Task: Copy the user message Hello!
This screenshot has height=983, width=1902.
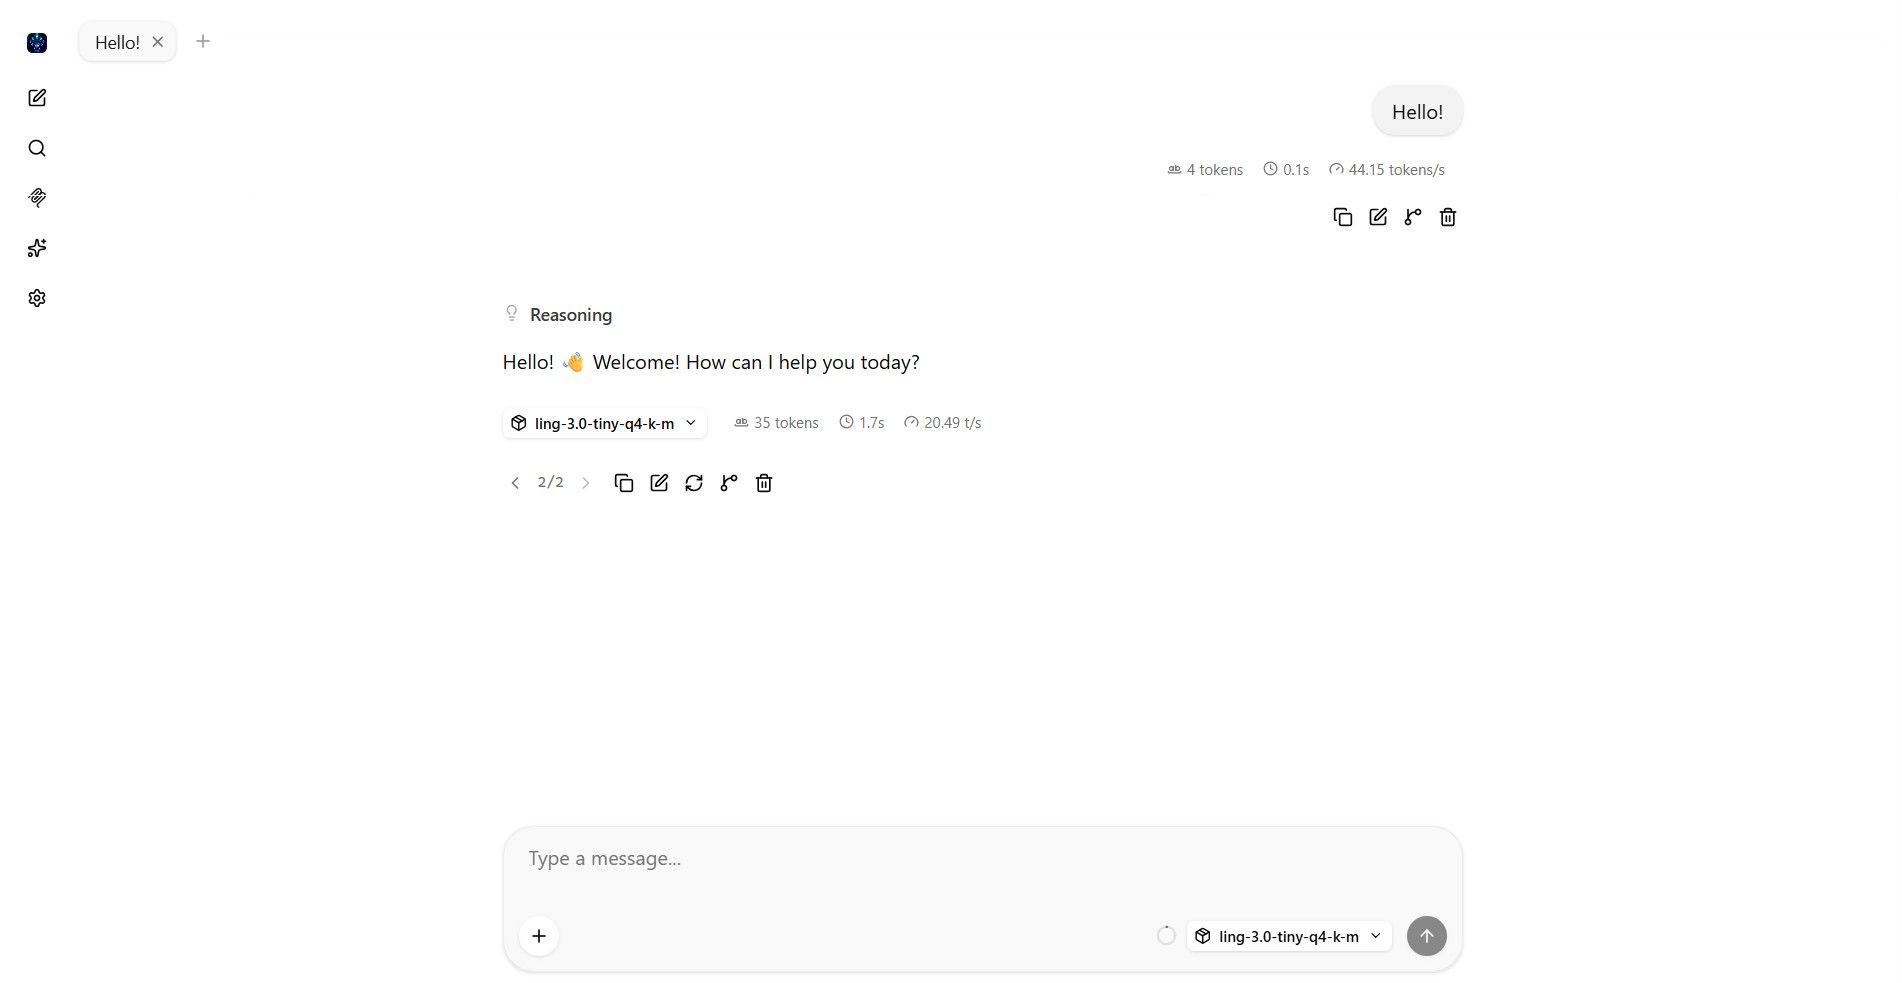Action: (1343, 217)
